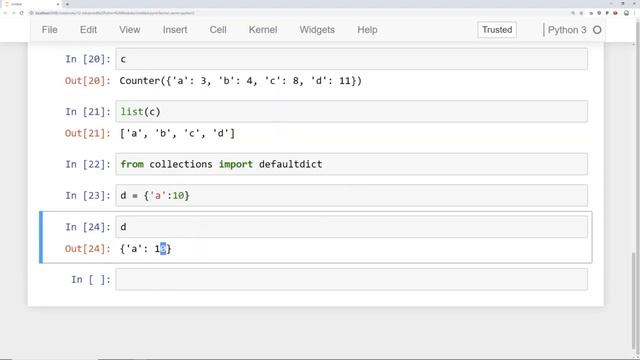Click into the defaultdict import cell
The image size is (640, 360).
coord(351,164)
